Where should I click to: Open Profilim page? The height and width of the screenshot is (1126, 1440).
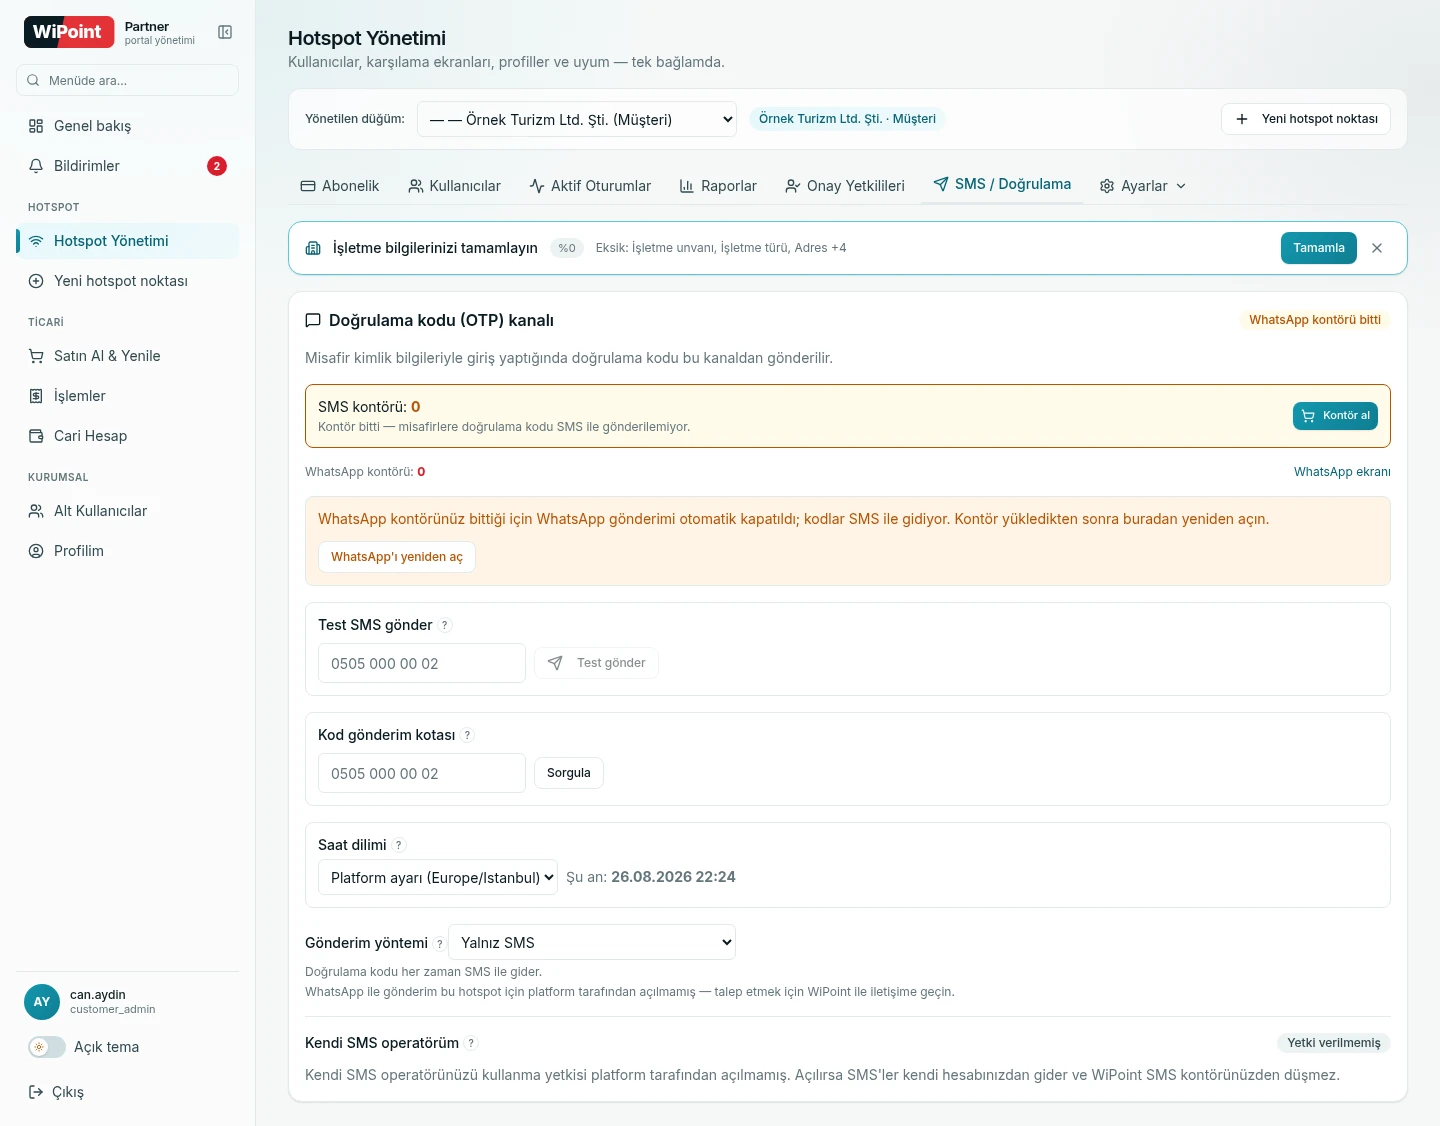click(x=128, y=551)
